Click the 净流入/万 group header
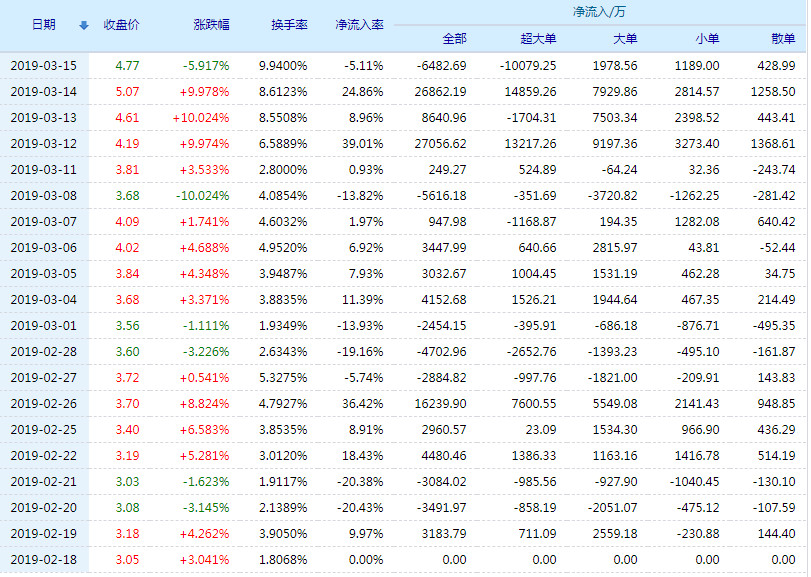Viewport: 811px width, 577px height. coord(599,12)
